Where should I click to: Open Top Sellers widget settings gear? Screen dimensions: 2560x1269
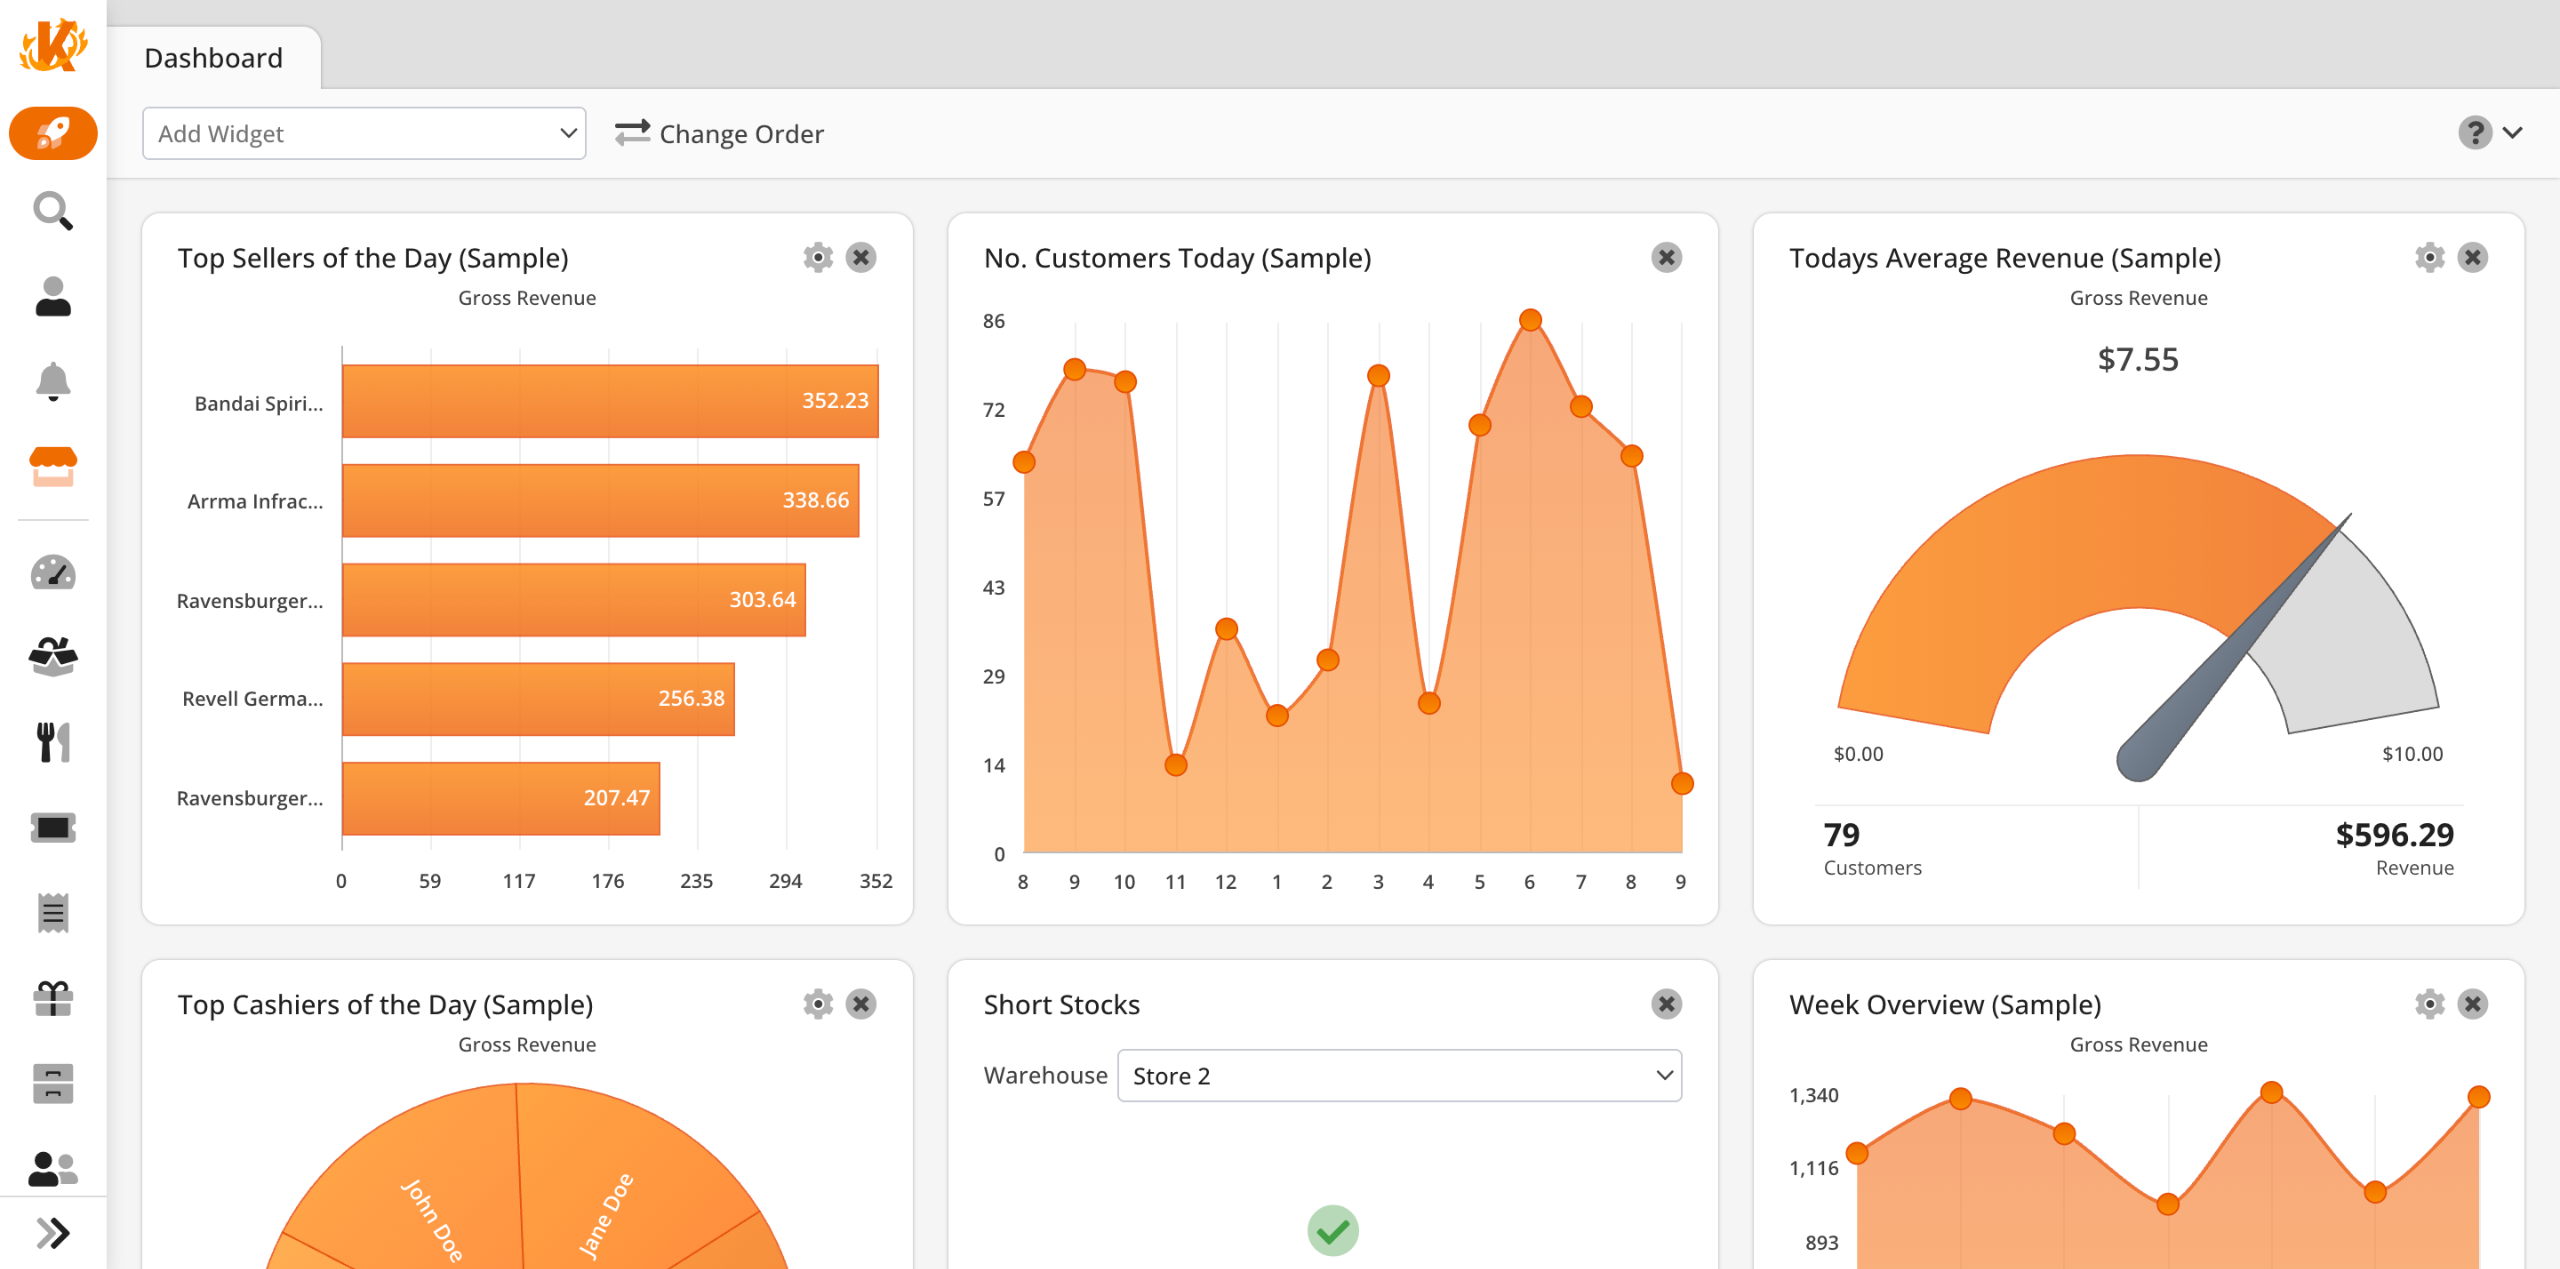click(x=818, y=258)
